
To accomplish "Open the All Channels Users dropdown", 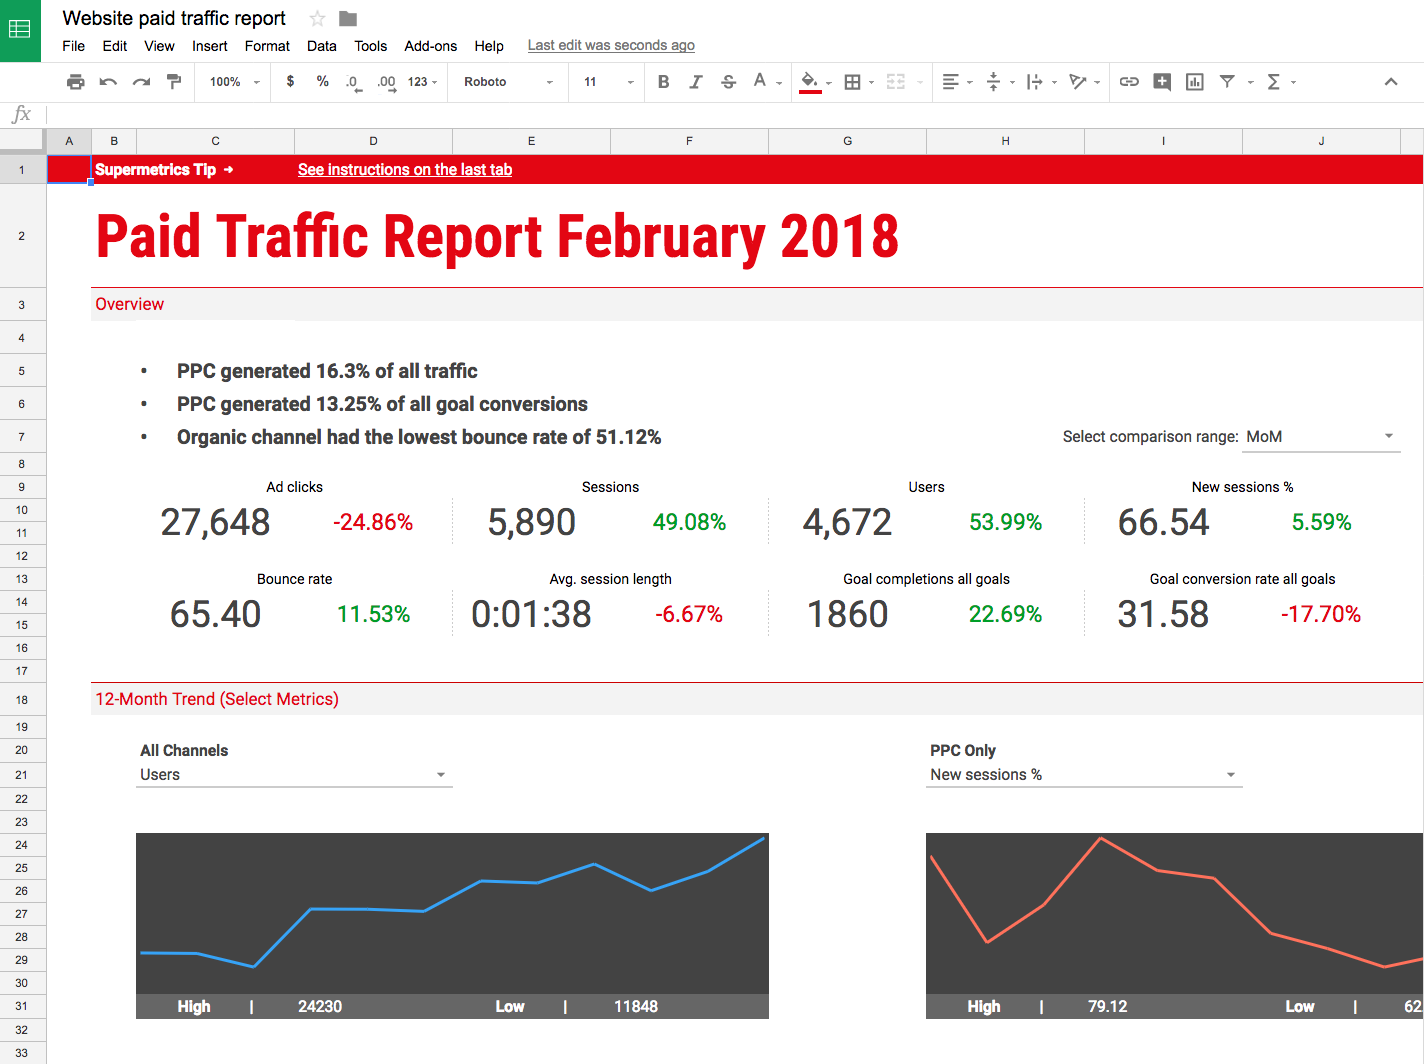I will point(294,775).
